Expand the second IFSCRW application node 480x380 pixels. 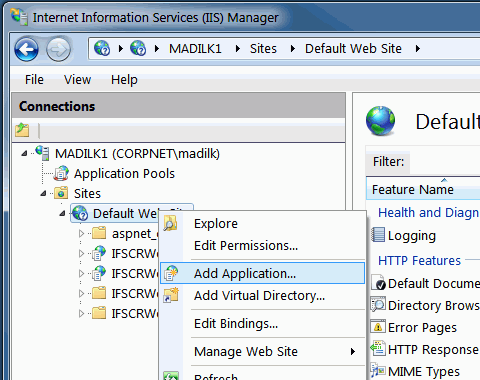81,273
